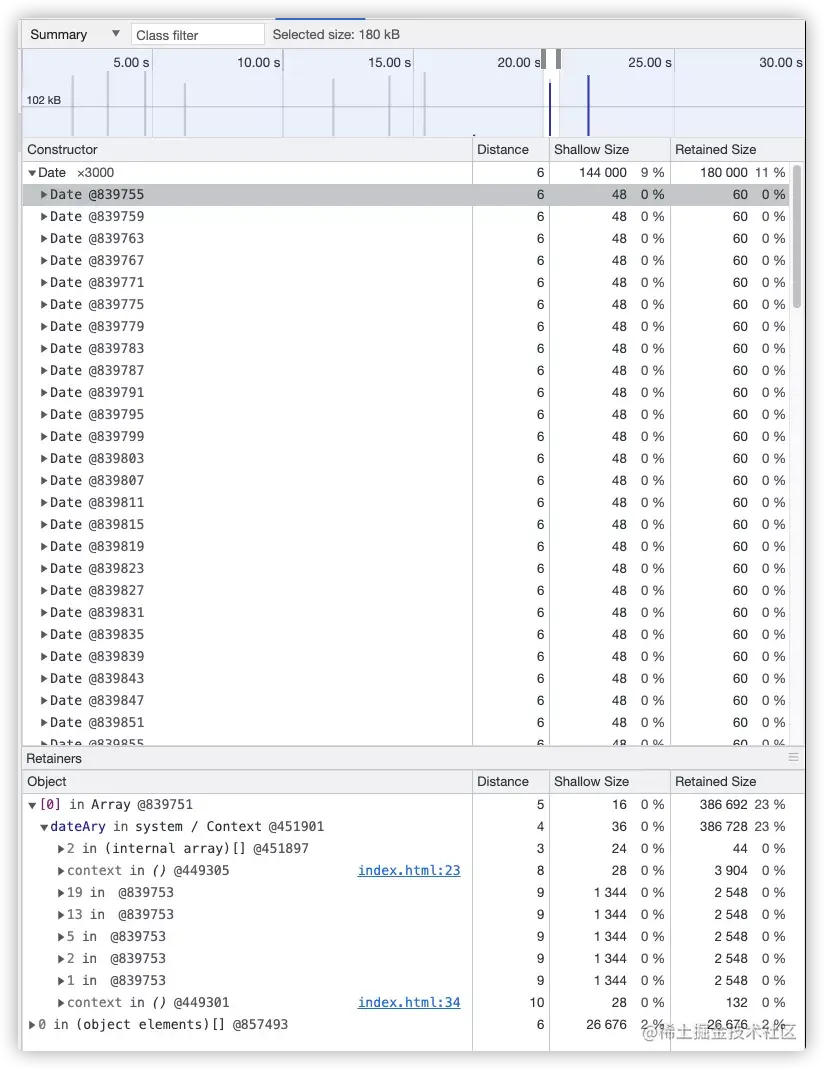Image resolution: width=824 pixels, height=1069 pixels.
Task: Click the 180 000 retained size value
Action: (x=724, y=173)
